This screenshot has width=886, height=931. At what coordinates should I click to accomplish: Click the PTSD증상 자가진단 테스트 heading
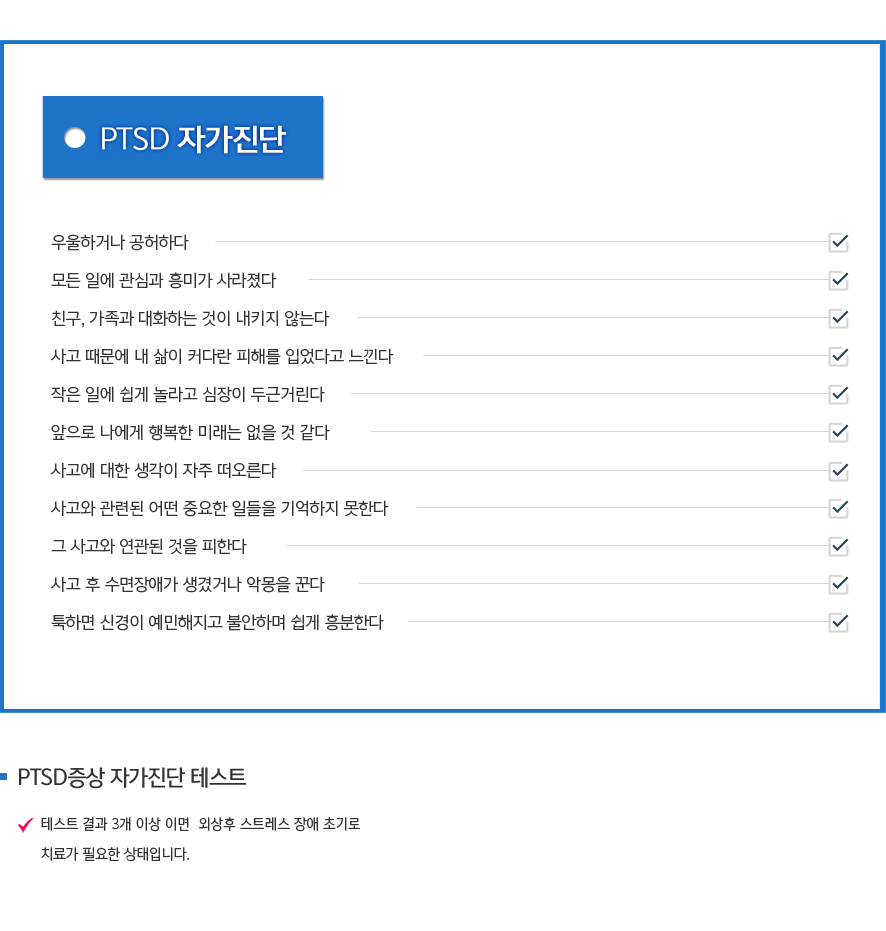click(x=132, y=777)
